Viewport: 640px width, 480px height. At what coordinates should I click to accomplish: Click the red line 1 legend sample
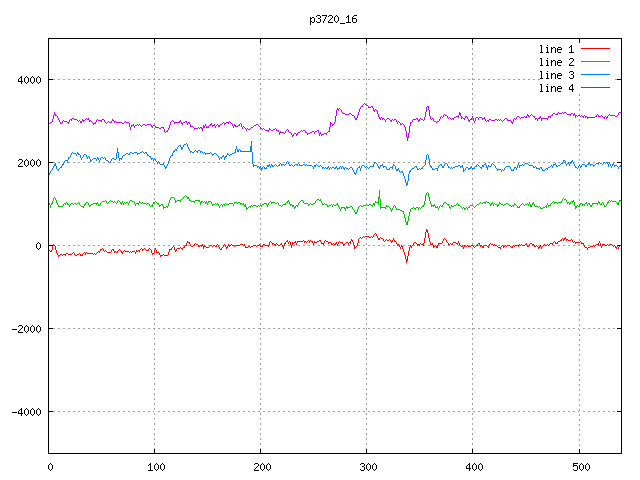click(595, 48)
